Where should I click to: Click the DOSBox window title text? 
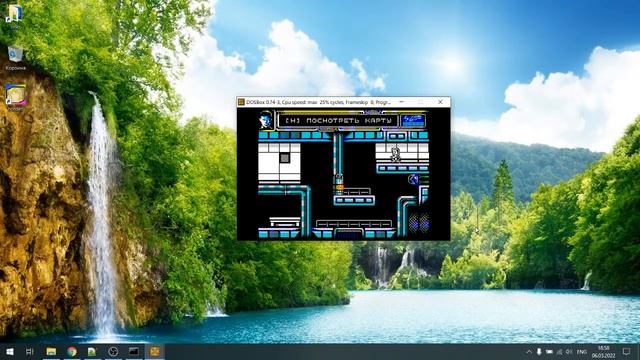coord(318,102)
